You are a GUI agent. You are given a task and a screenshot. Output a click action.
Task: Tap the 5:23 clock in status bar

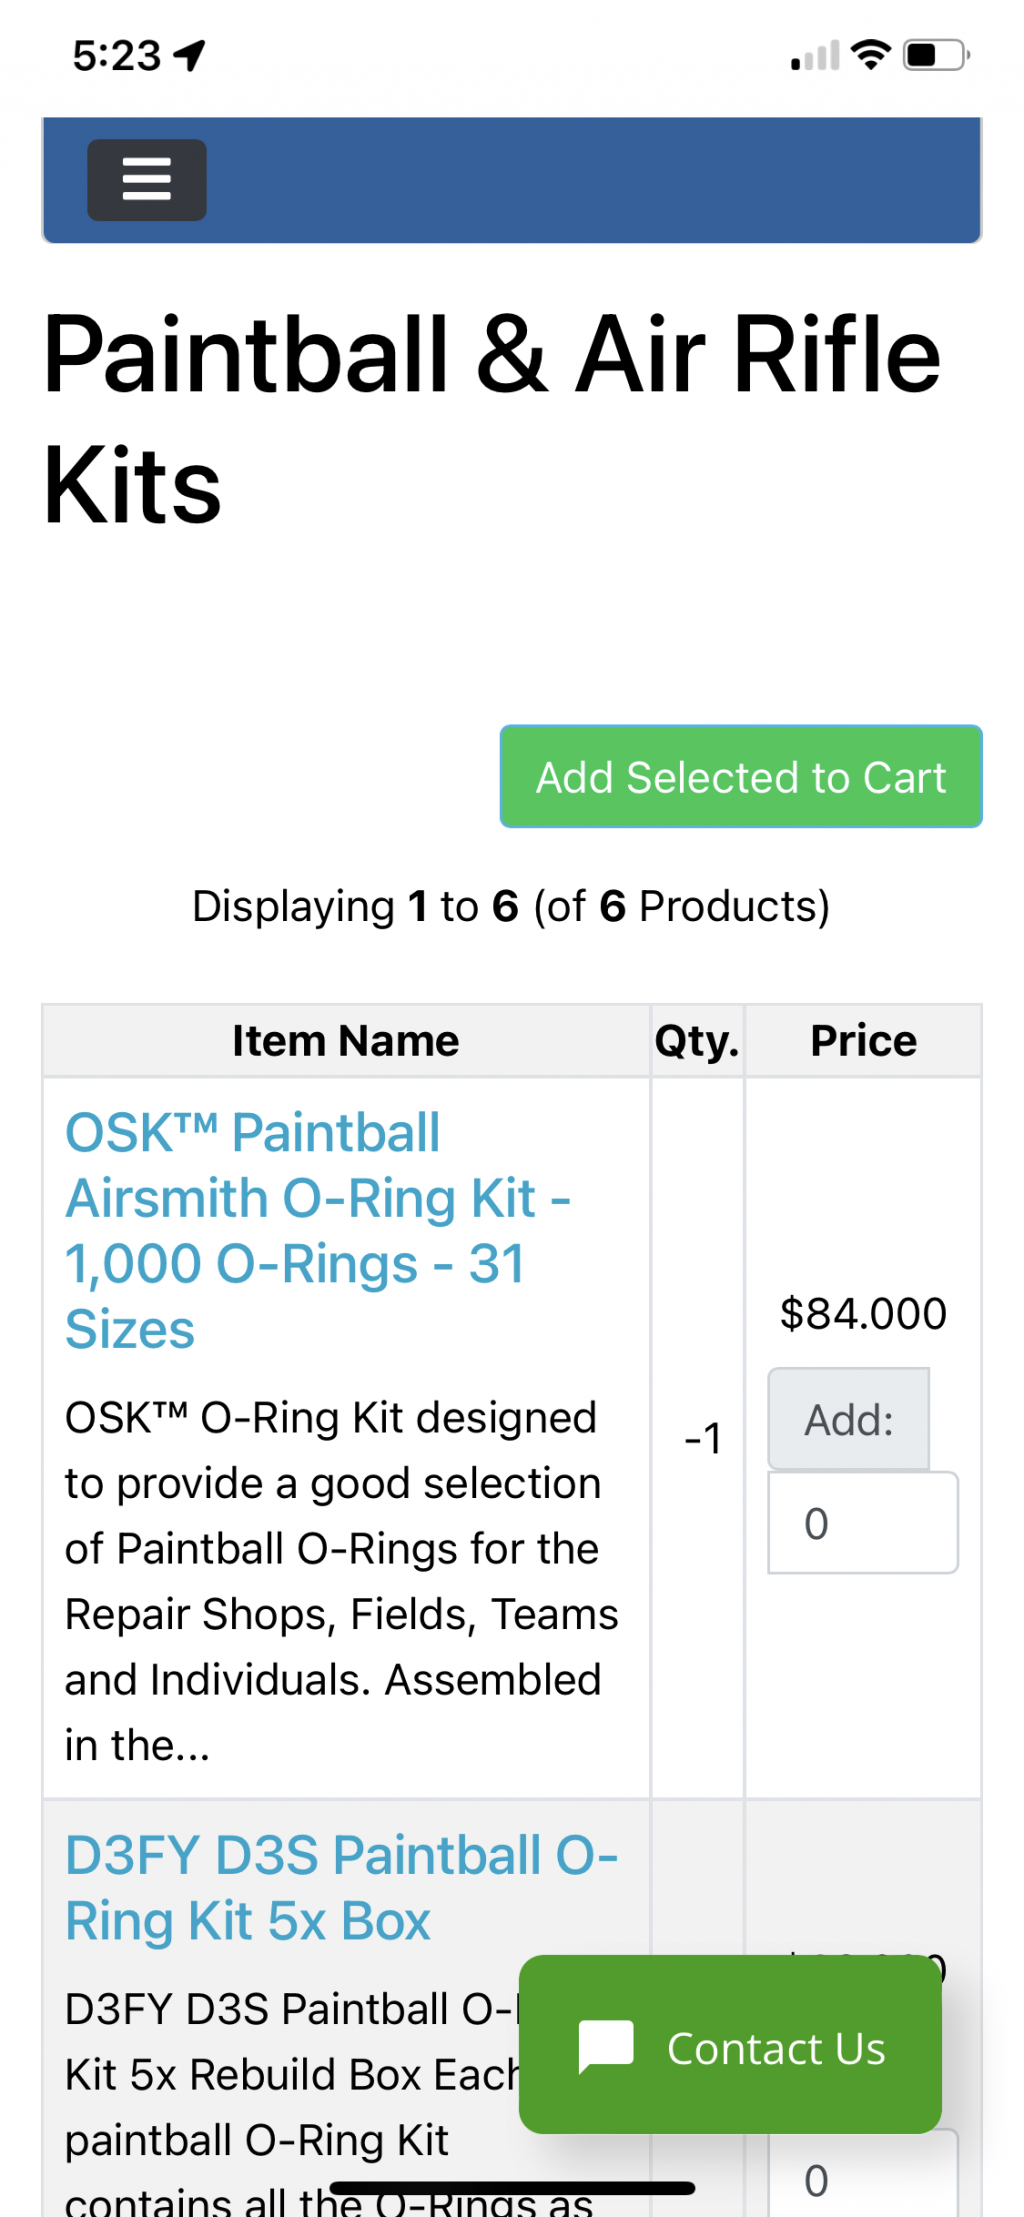pyautogui.click(x=117, y=56)
